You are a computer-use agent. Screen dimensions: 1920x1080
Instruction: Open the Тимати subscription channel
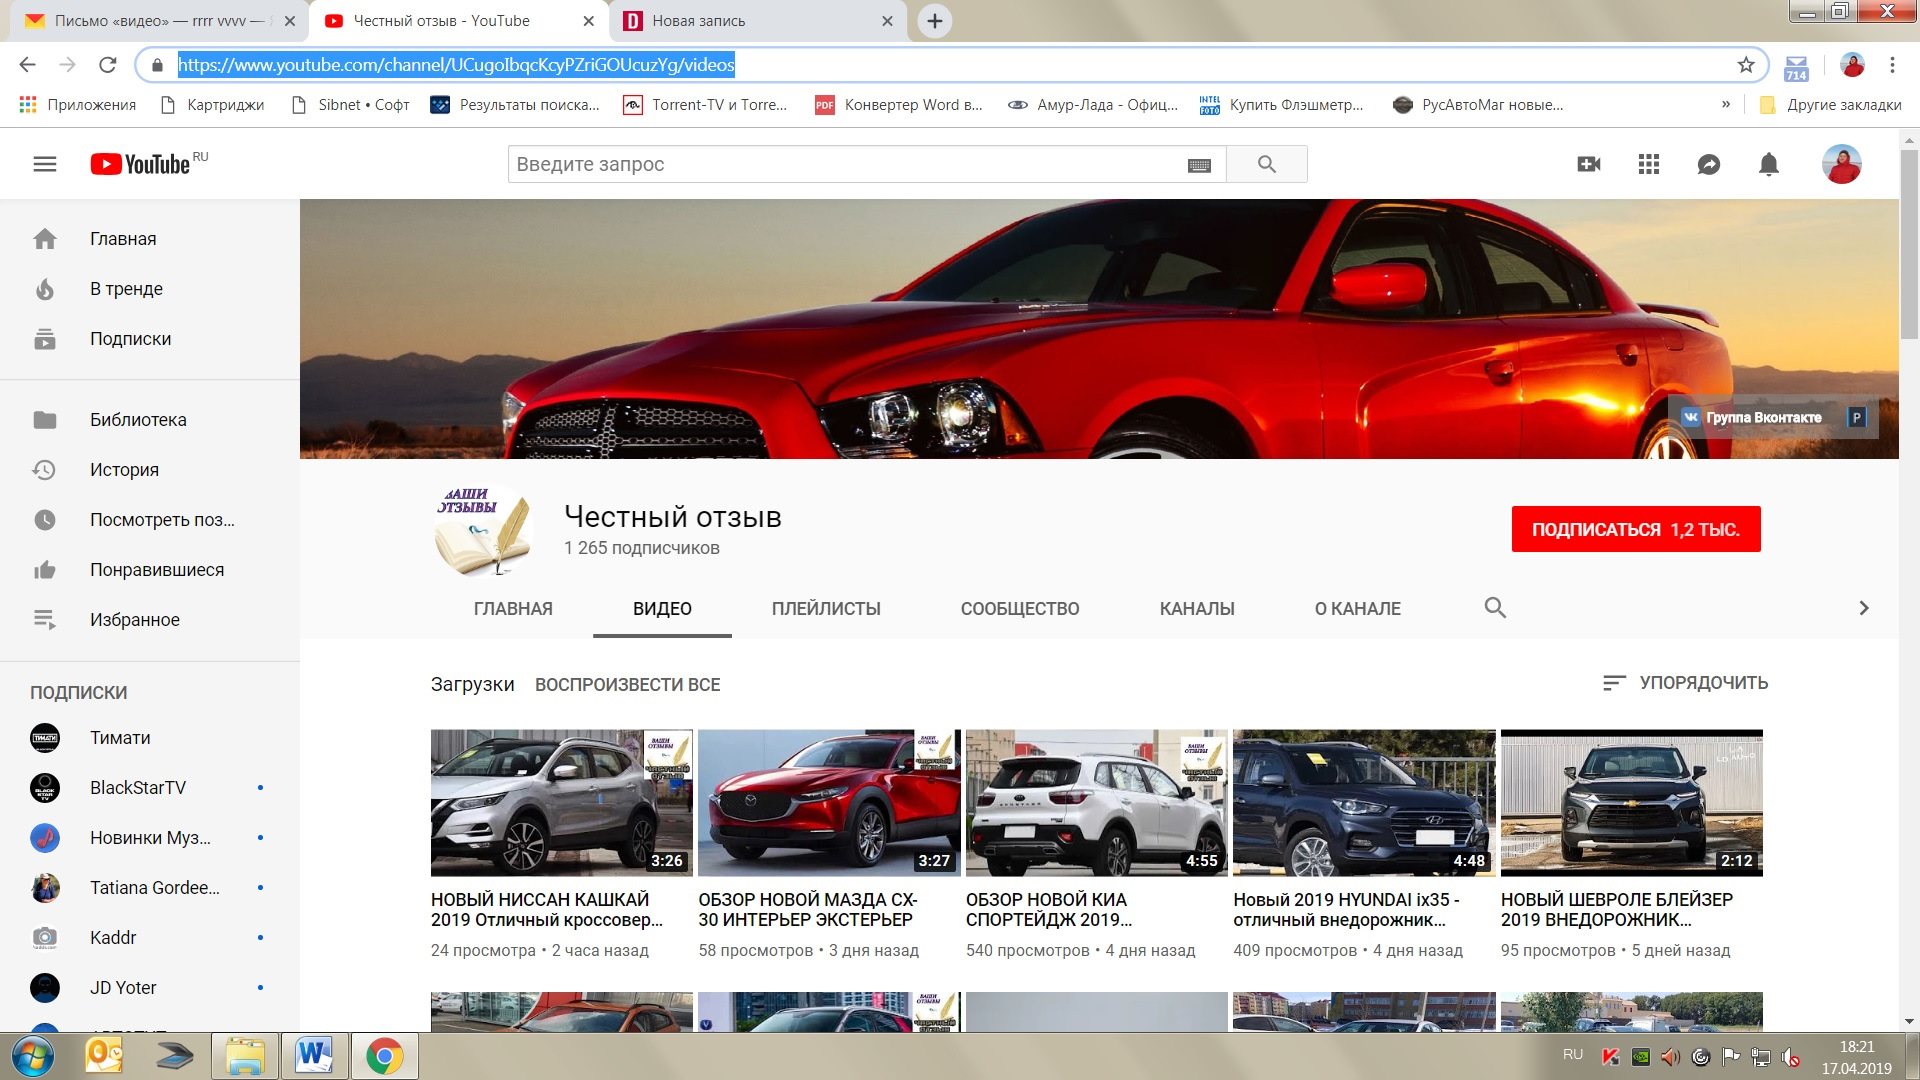150,738
